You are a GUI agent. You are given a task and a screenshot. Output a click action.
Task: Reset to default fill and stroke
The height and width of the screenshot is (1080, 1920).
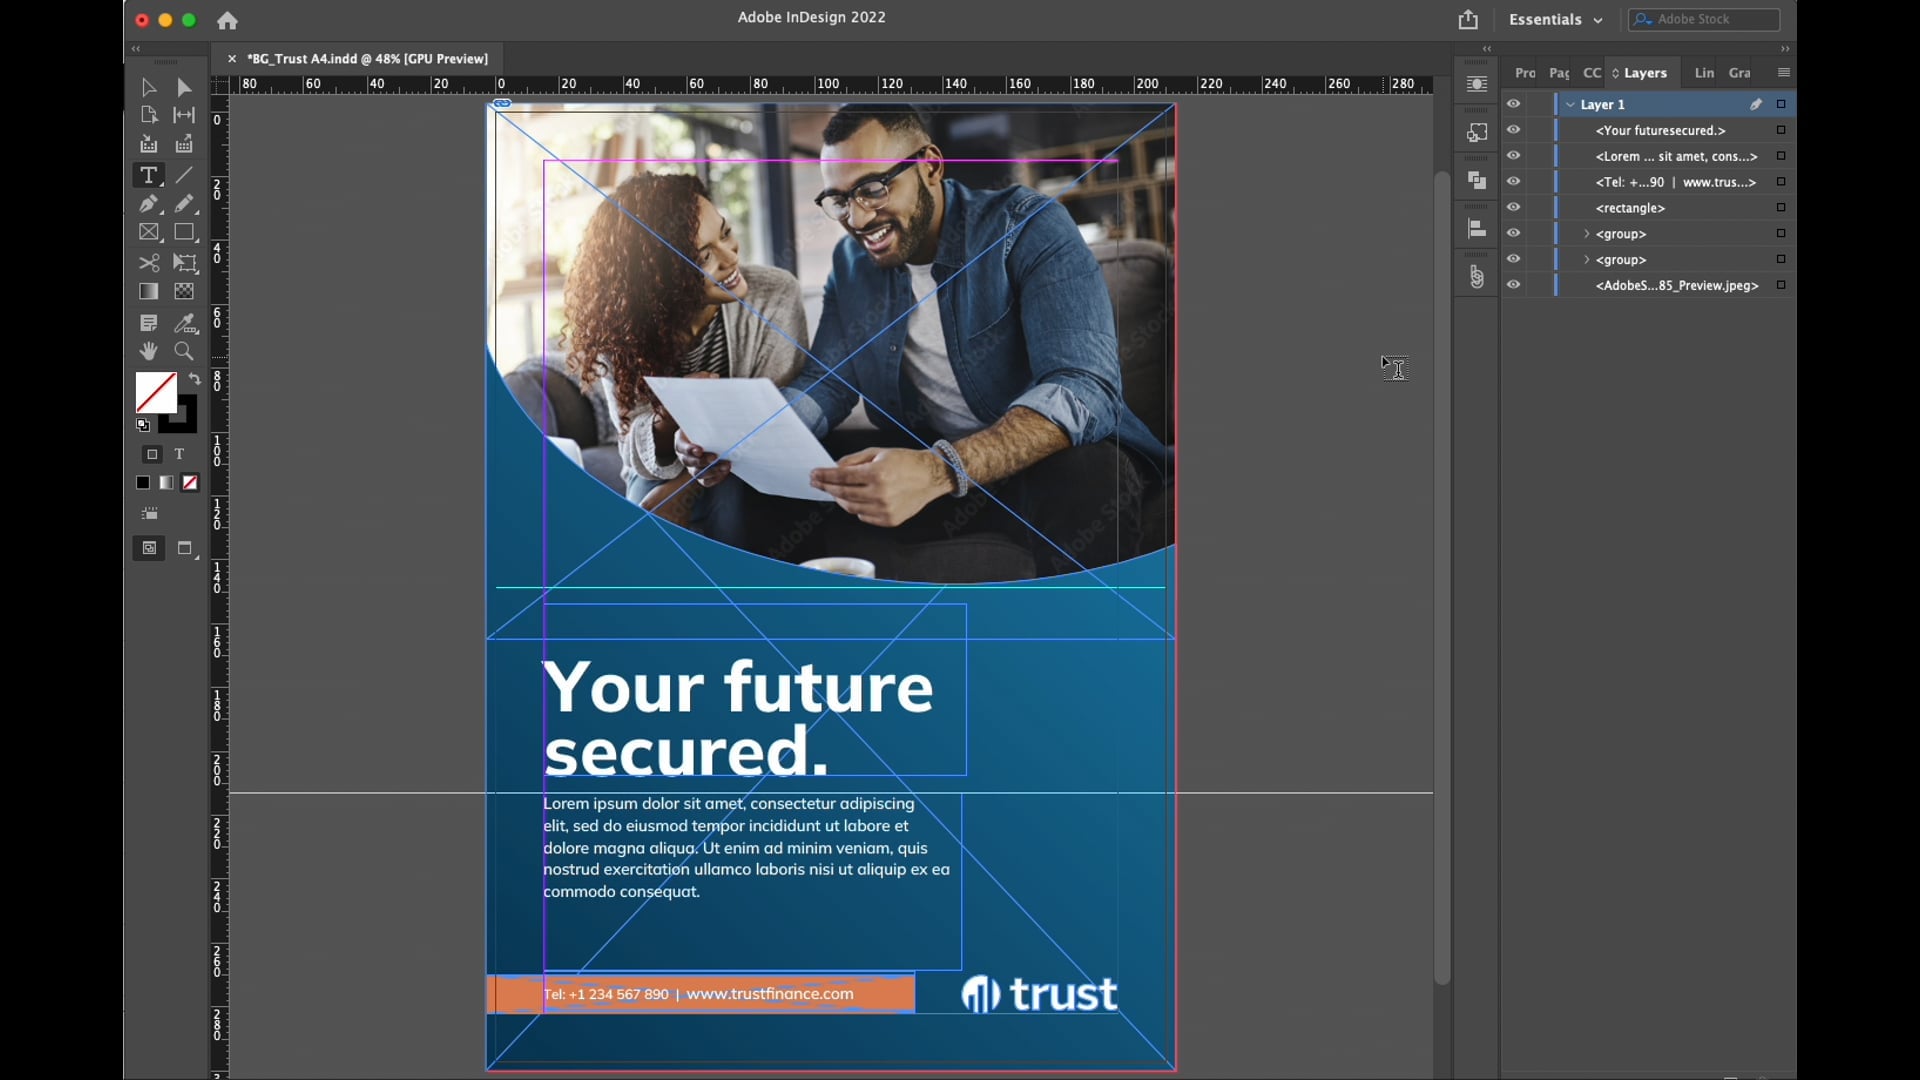tap(143, 426)
